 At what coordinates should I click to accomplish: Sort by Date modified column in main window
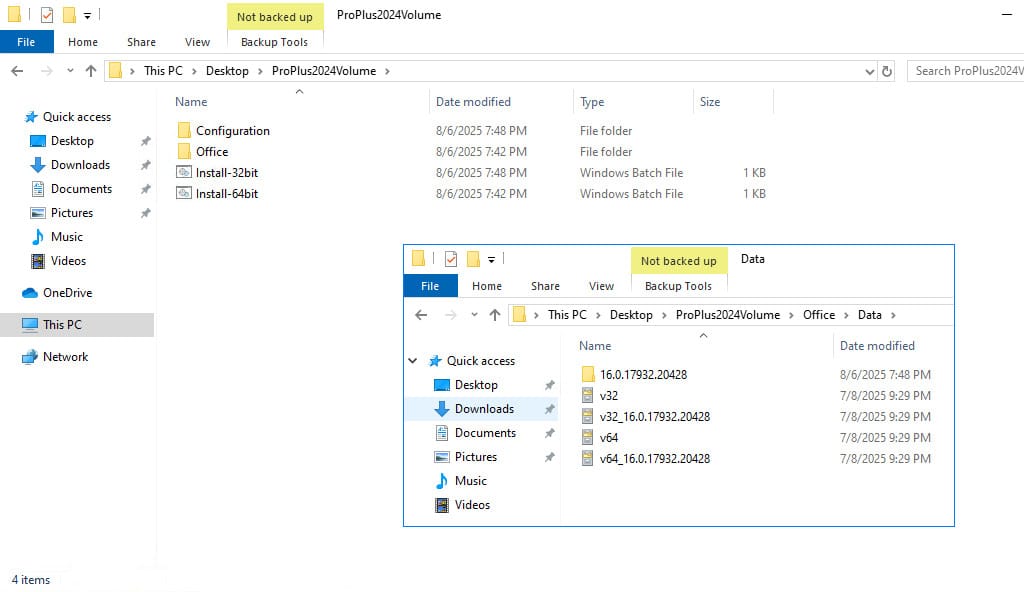pyautogui.click(x=473, y=102)
